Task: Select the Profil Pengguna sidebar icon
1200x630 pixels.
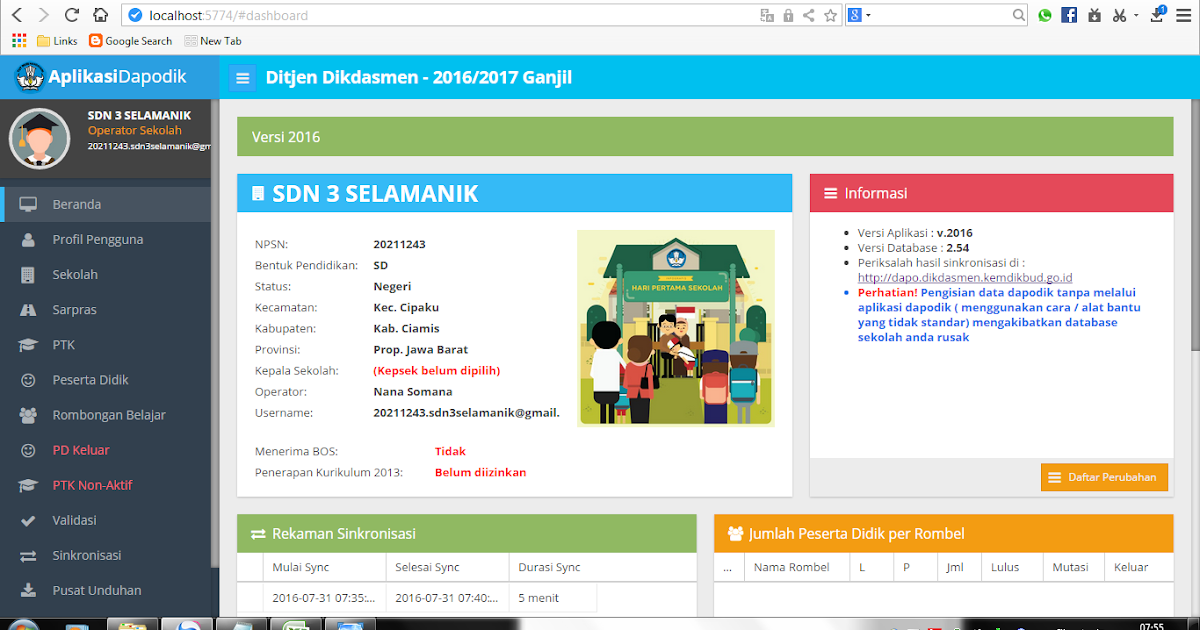Action: tap(30, 239)
